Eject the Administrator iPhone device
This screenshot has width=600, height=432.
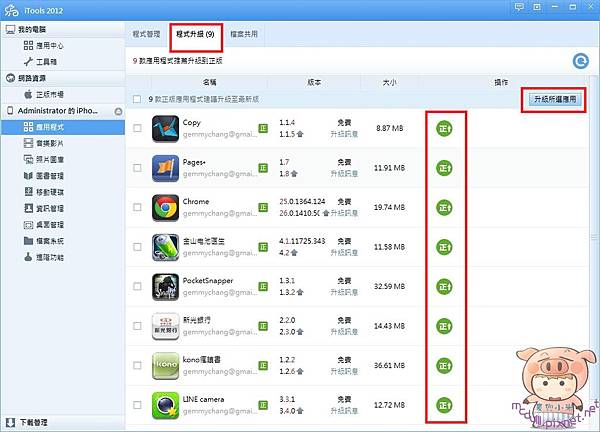(x=119, y=111)
